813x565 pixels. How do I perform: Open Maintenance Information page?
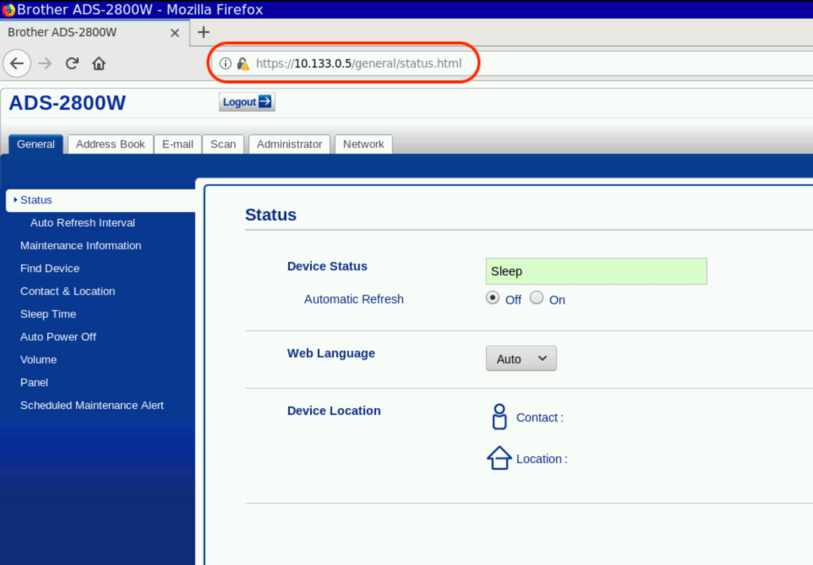point(80,246)
